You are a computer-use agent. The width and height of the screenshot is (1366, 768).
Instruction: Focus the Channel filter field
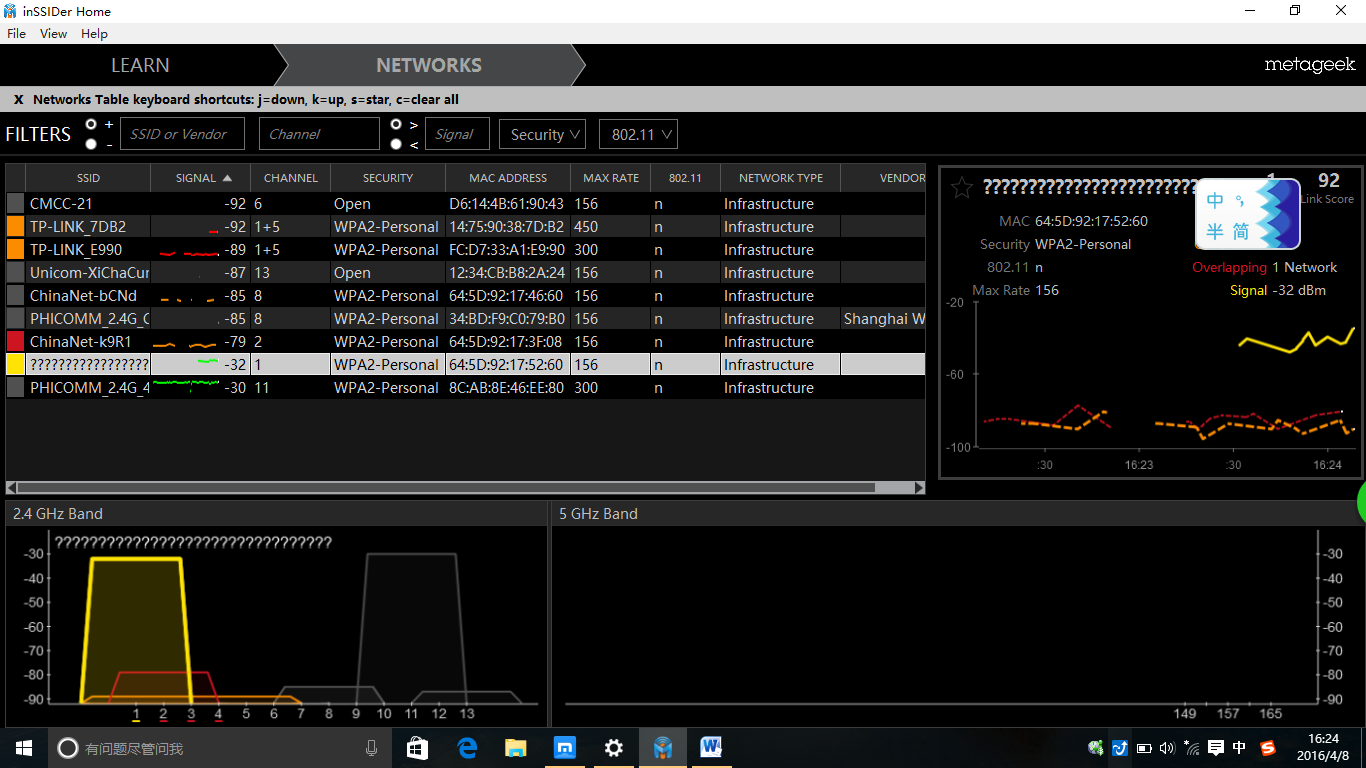point(319,134)
